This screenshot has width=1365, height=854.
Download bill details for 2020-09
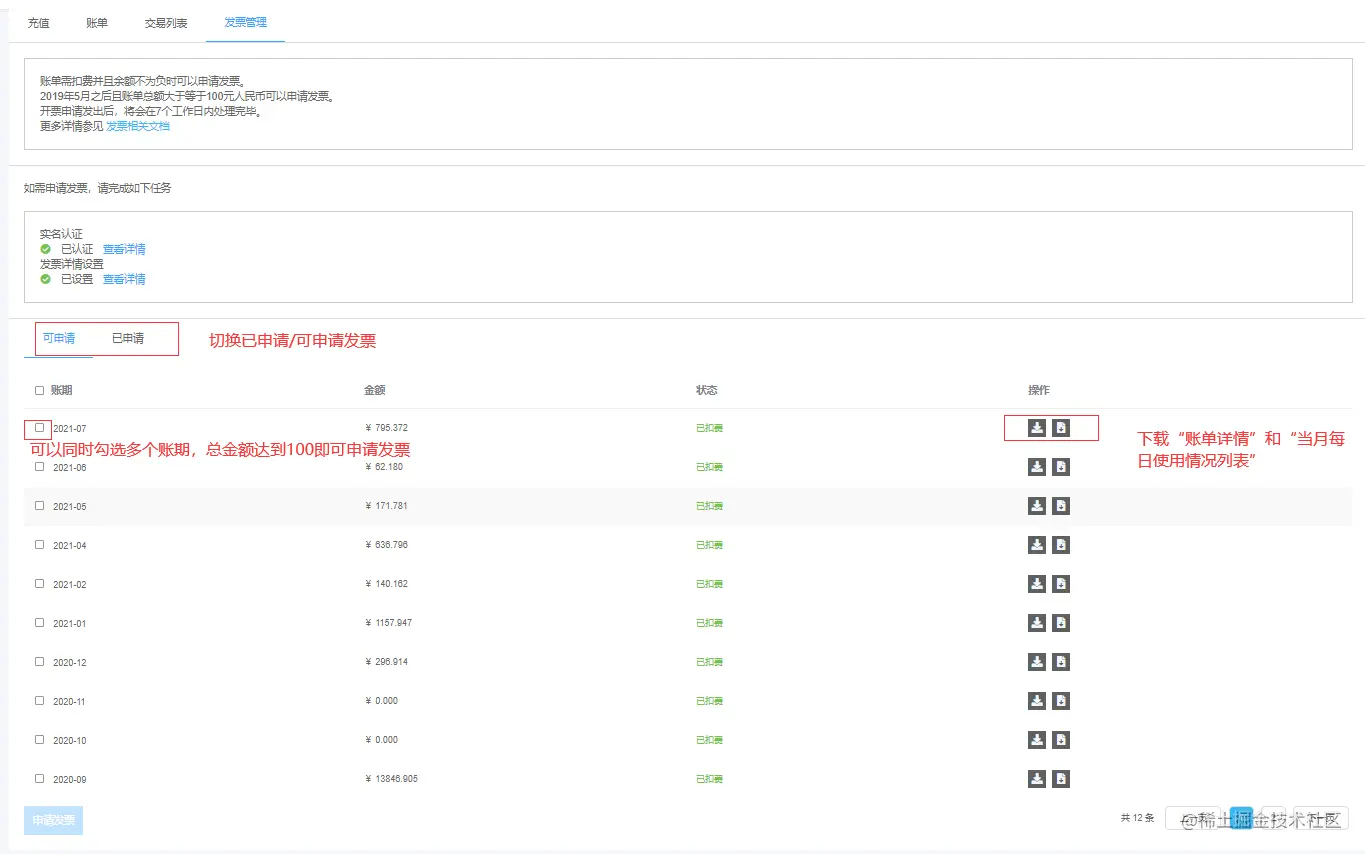[1037, 779]
